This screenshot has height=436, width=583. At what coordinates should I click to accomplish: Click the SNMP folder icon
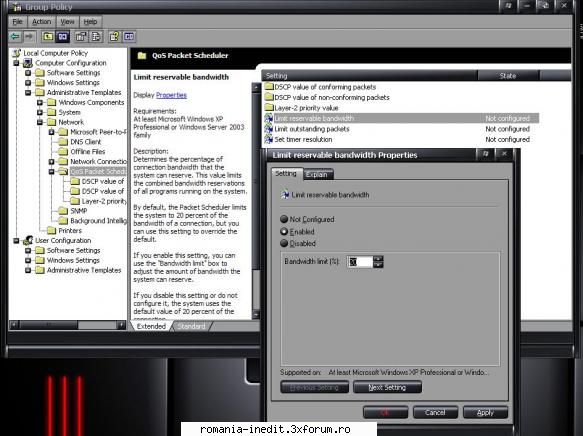pyautogui.click(x=64, y=211)
